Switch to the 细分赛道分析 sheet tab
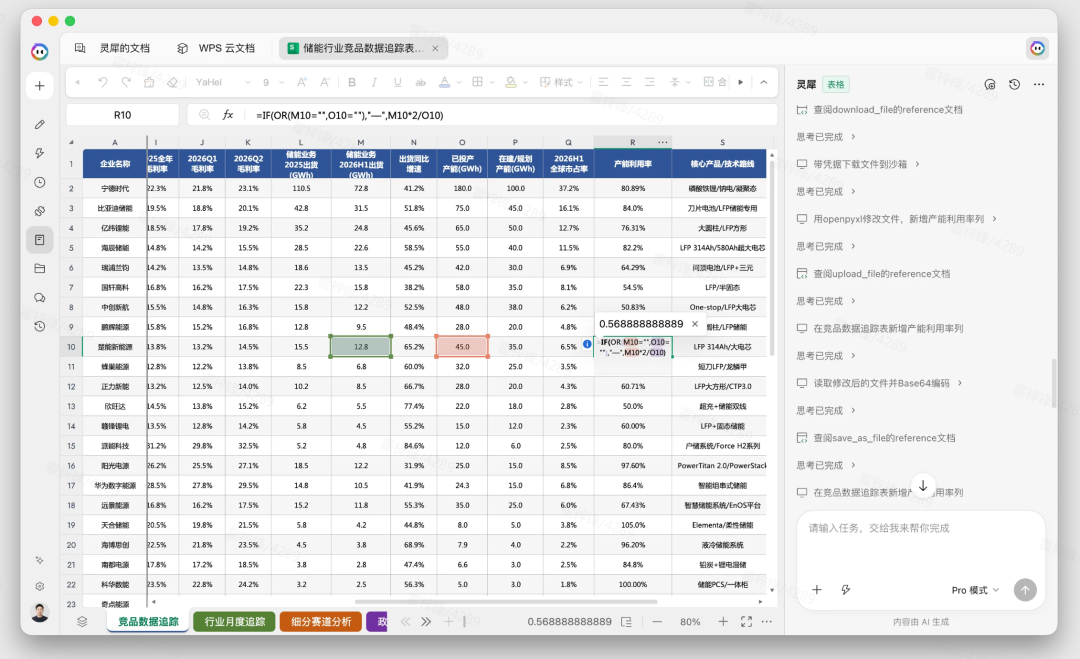The width and height of the screenshot is (1080, 659). (321, 621)
